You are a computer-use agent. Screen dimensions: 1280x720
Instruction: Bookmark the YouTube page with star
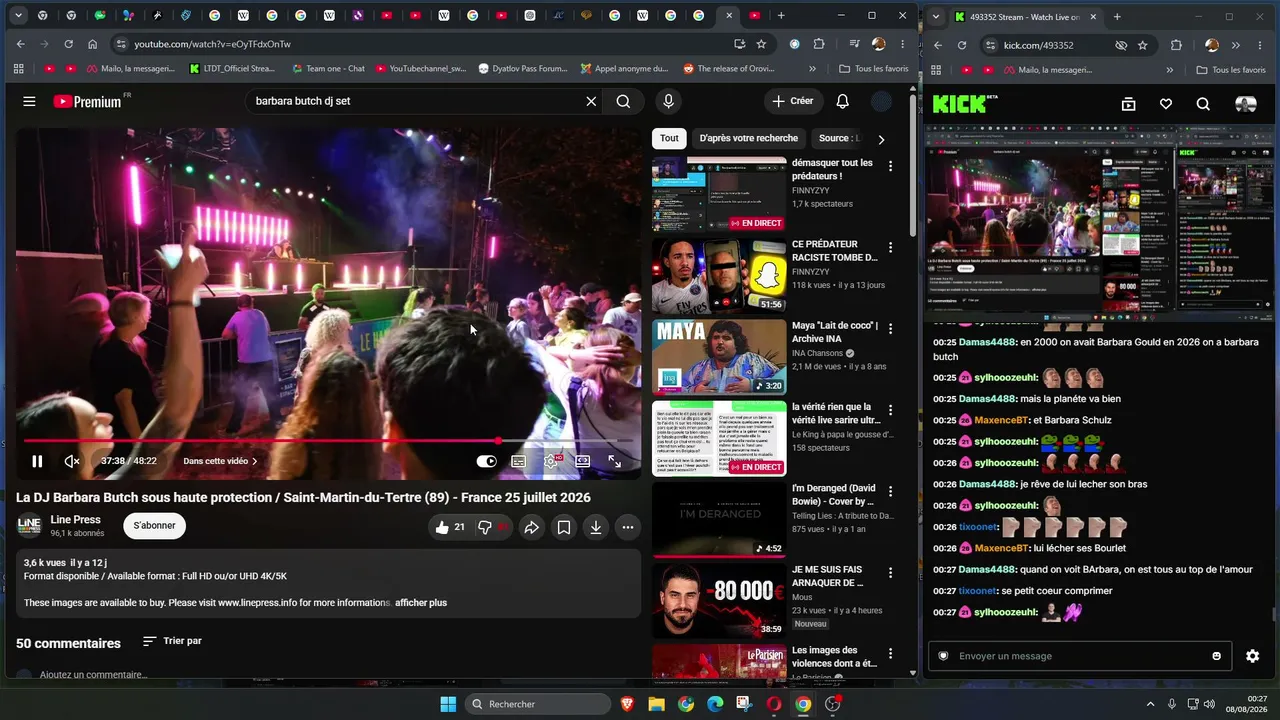tap(761, 44)
